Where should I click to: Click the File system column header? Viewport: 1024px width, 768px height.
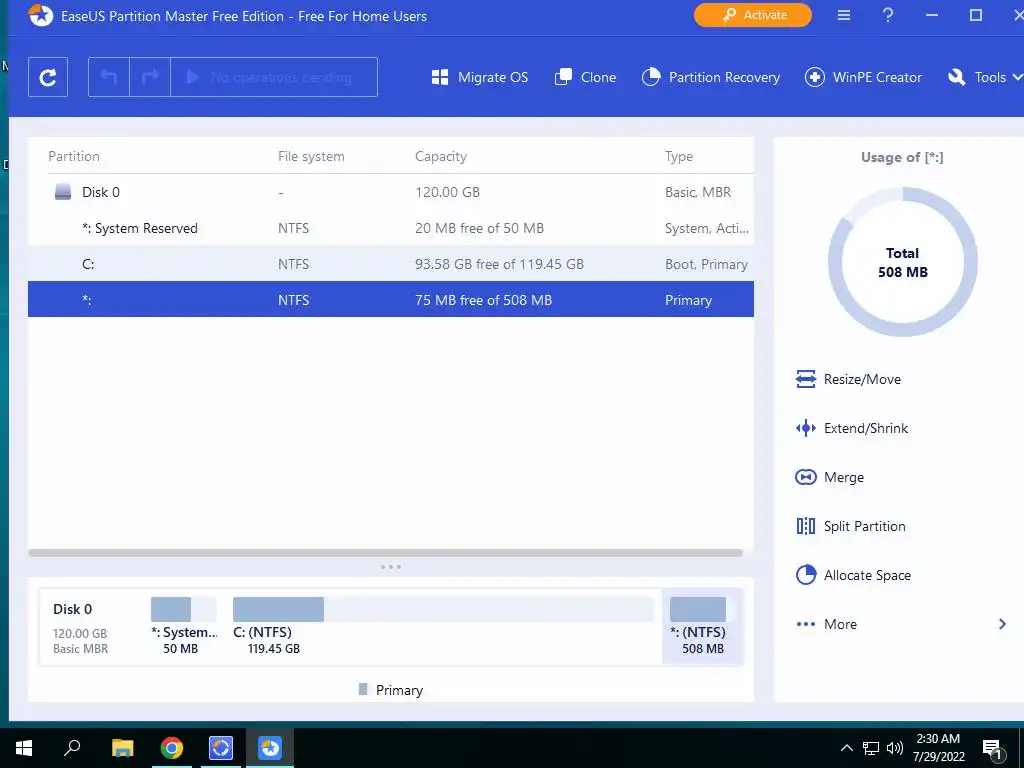tap(311, 156)
